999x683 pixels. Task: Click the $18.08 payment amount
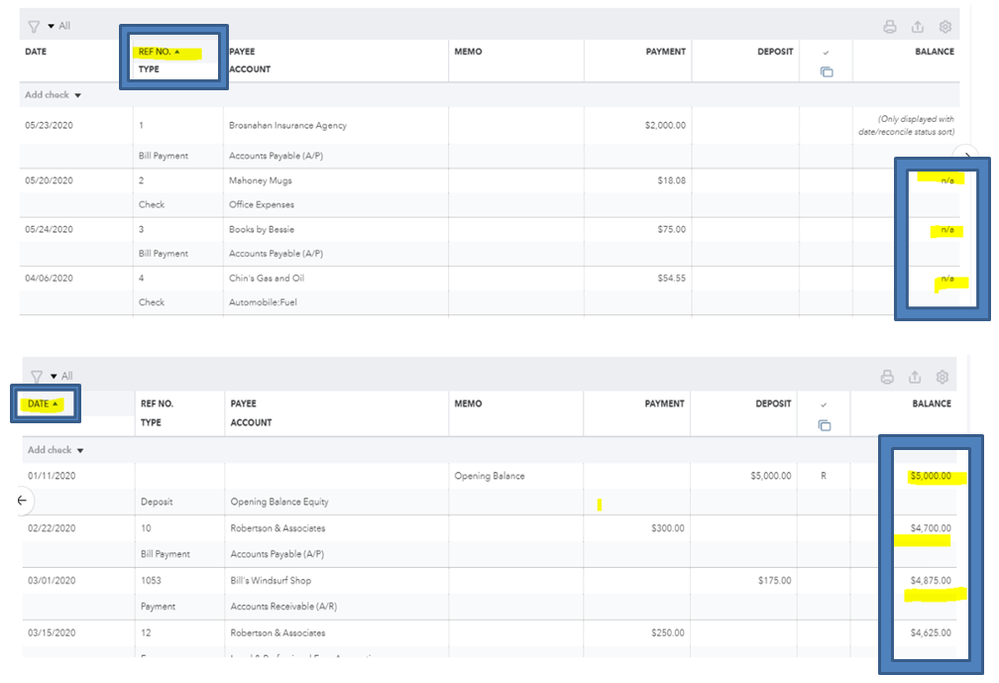[672, 181]
